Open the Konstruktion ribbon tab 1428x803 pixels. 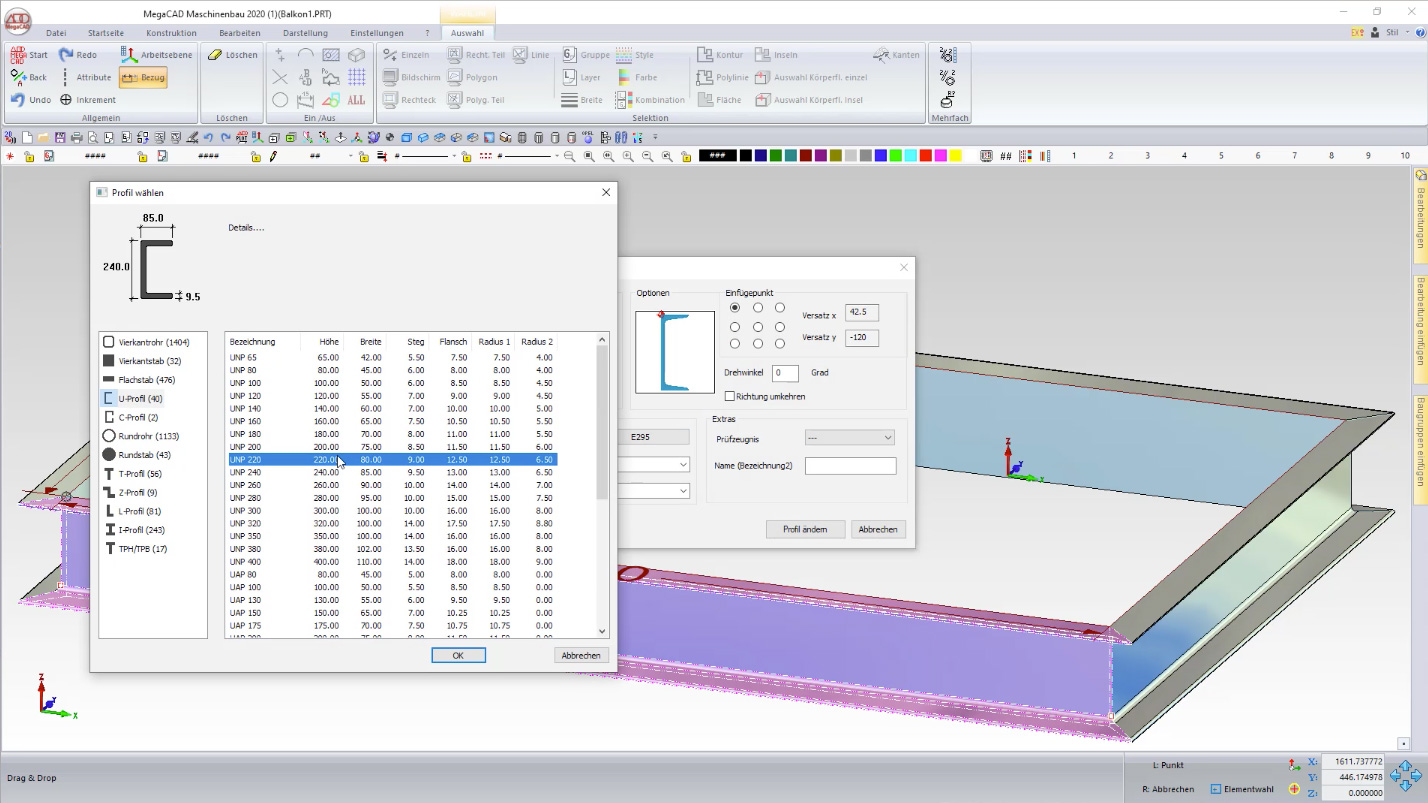pos(171,33)
